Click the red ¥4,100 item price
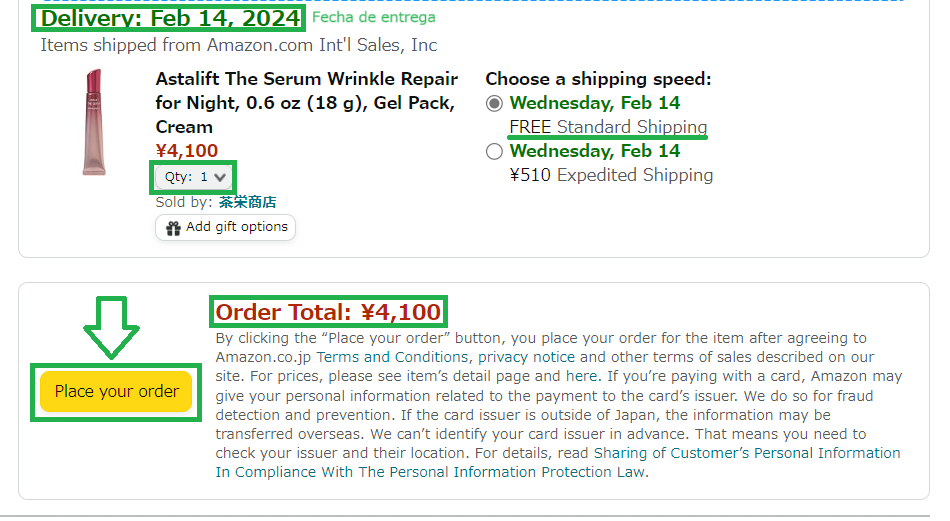 click(187, 150)
